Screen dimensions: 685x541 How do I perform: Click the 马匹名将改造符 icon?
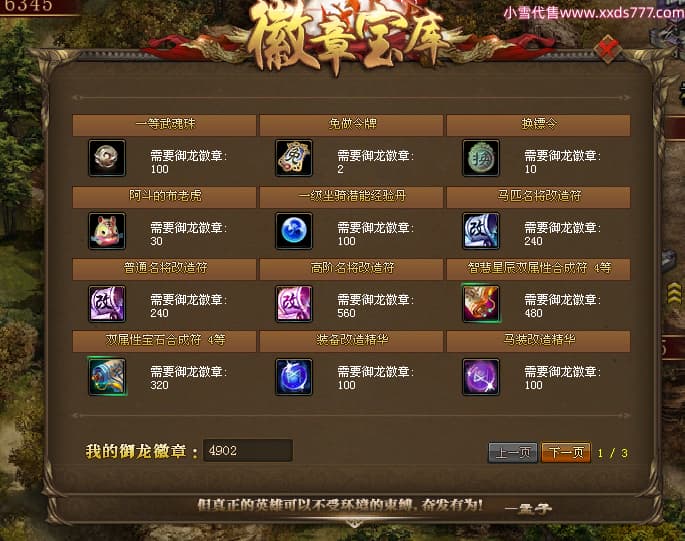click(x=481, y=231)
